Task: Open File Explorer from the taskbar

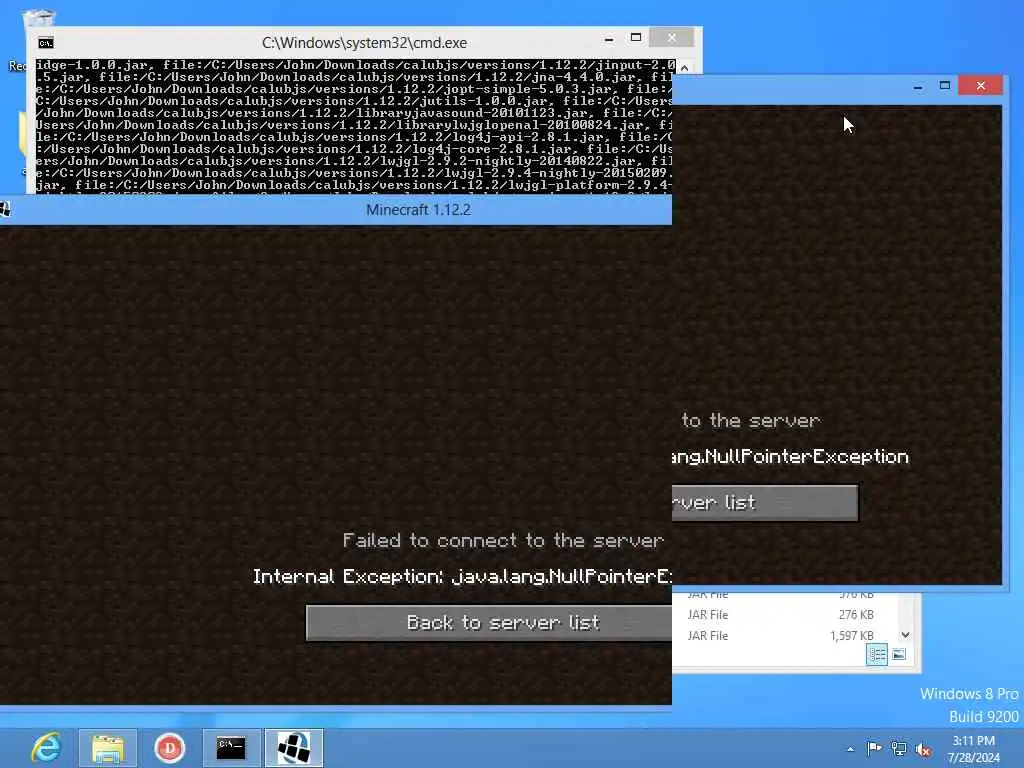Action: [108, 748]
